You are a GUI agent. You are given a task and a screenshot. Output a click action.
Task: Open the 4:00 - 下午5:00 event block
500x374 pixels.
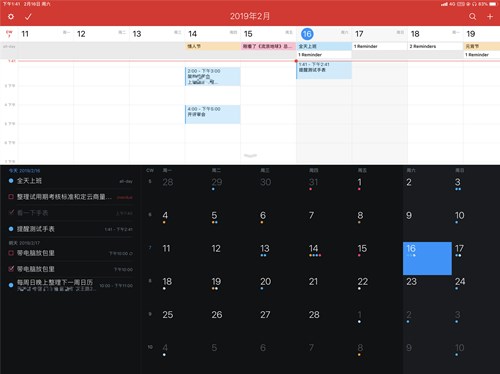click(x=213, y=114)
